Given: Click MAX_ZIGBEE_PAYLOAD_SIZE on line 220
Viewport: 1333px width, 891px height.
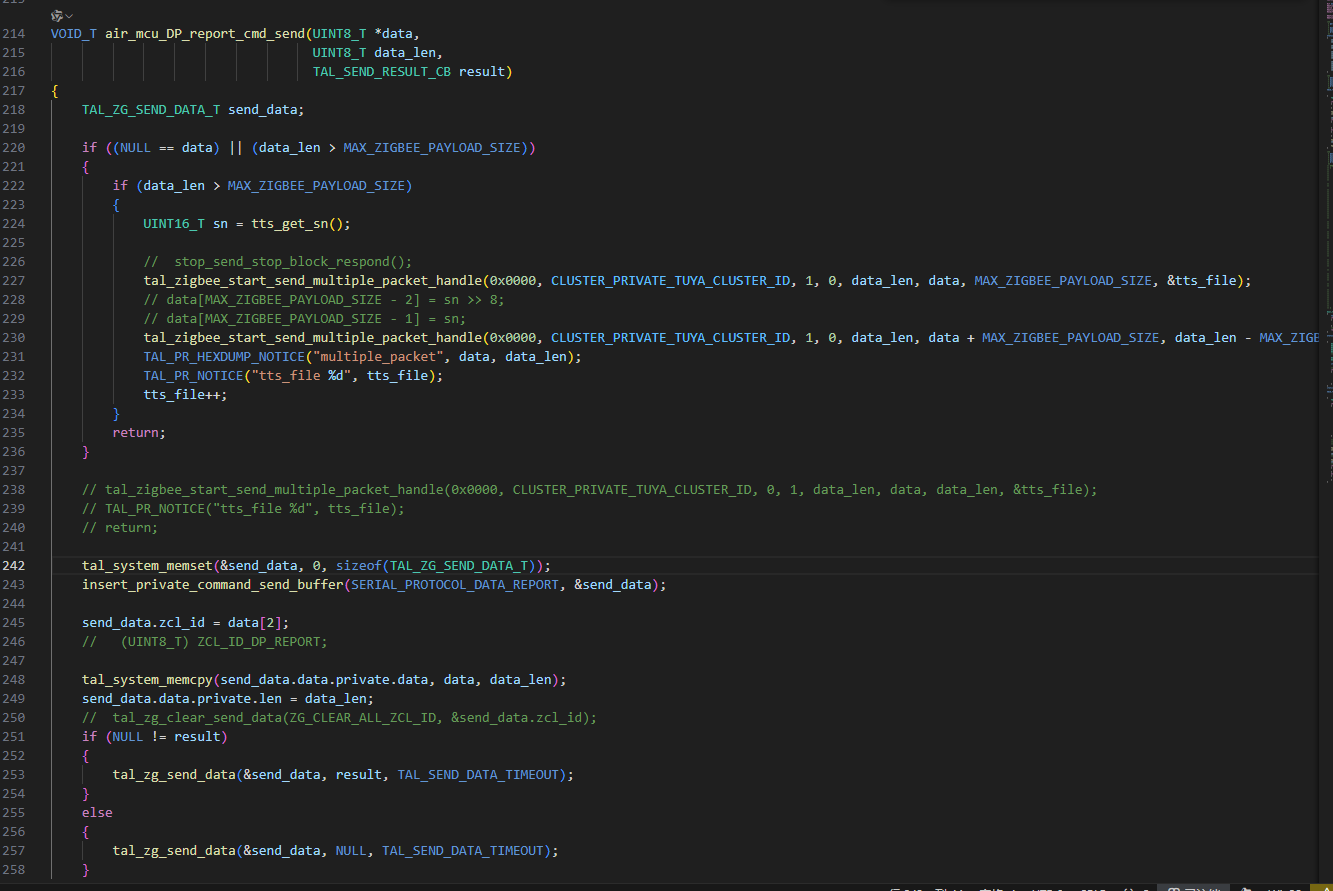Looking at the screenshot, I should pyautogui.click(x=432, y=148).
